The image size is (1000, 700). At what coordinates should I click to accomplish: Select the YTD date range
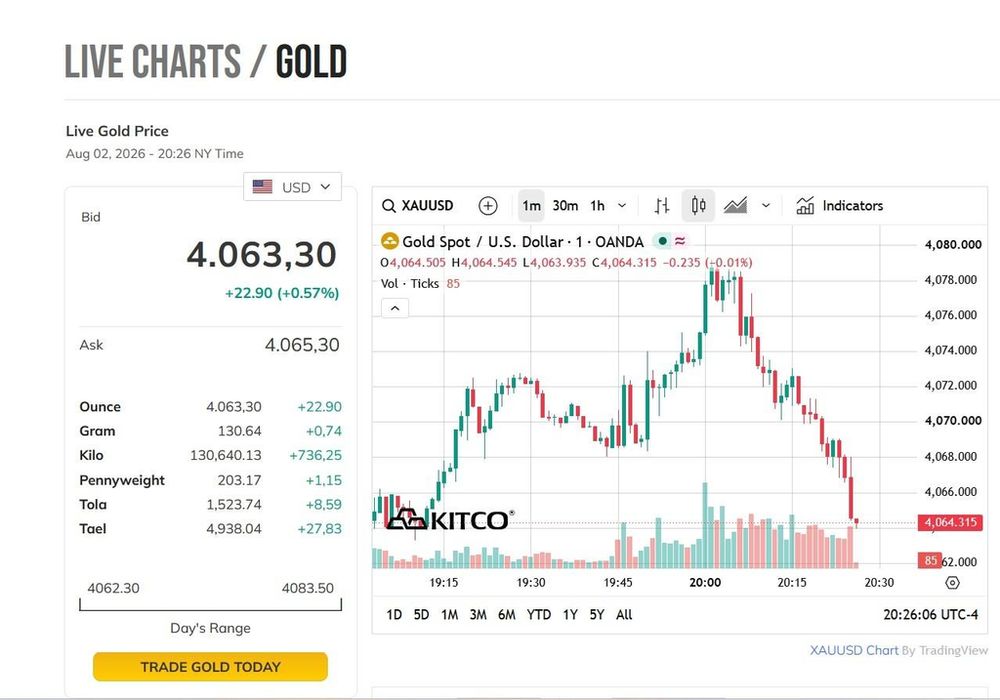tap(539, 615)
